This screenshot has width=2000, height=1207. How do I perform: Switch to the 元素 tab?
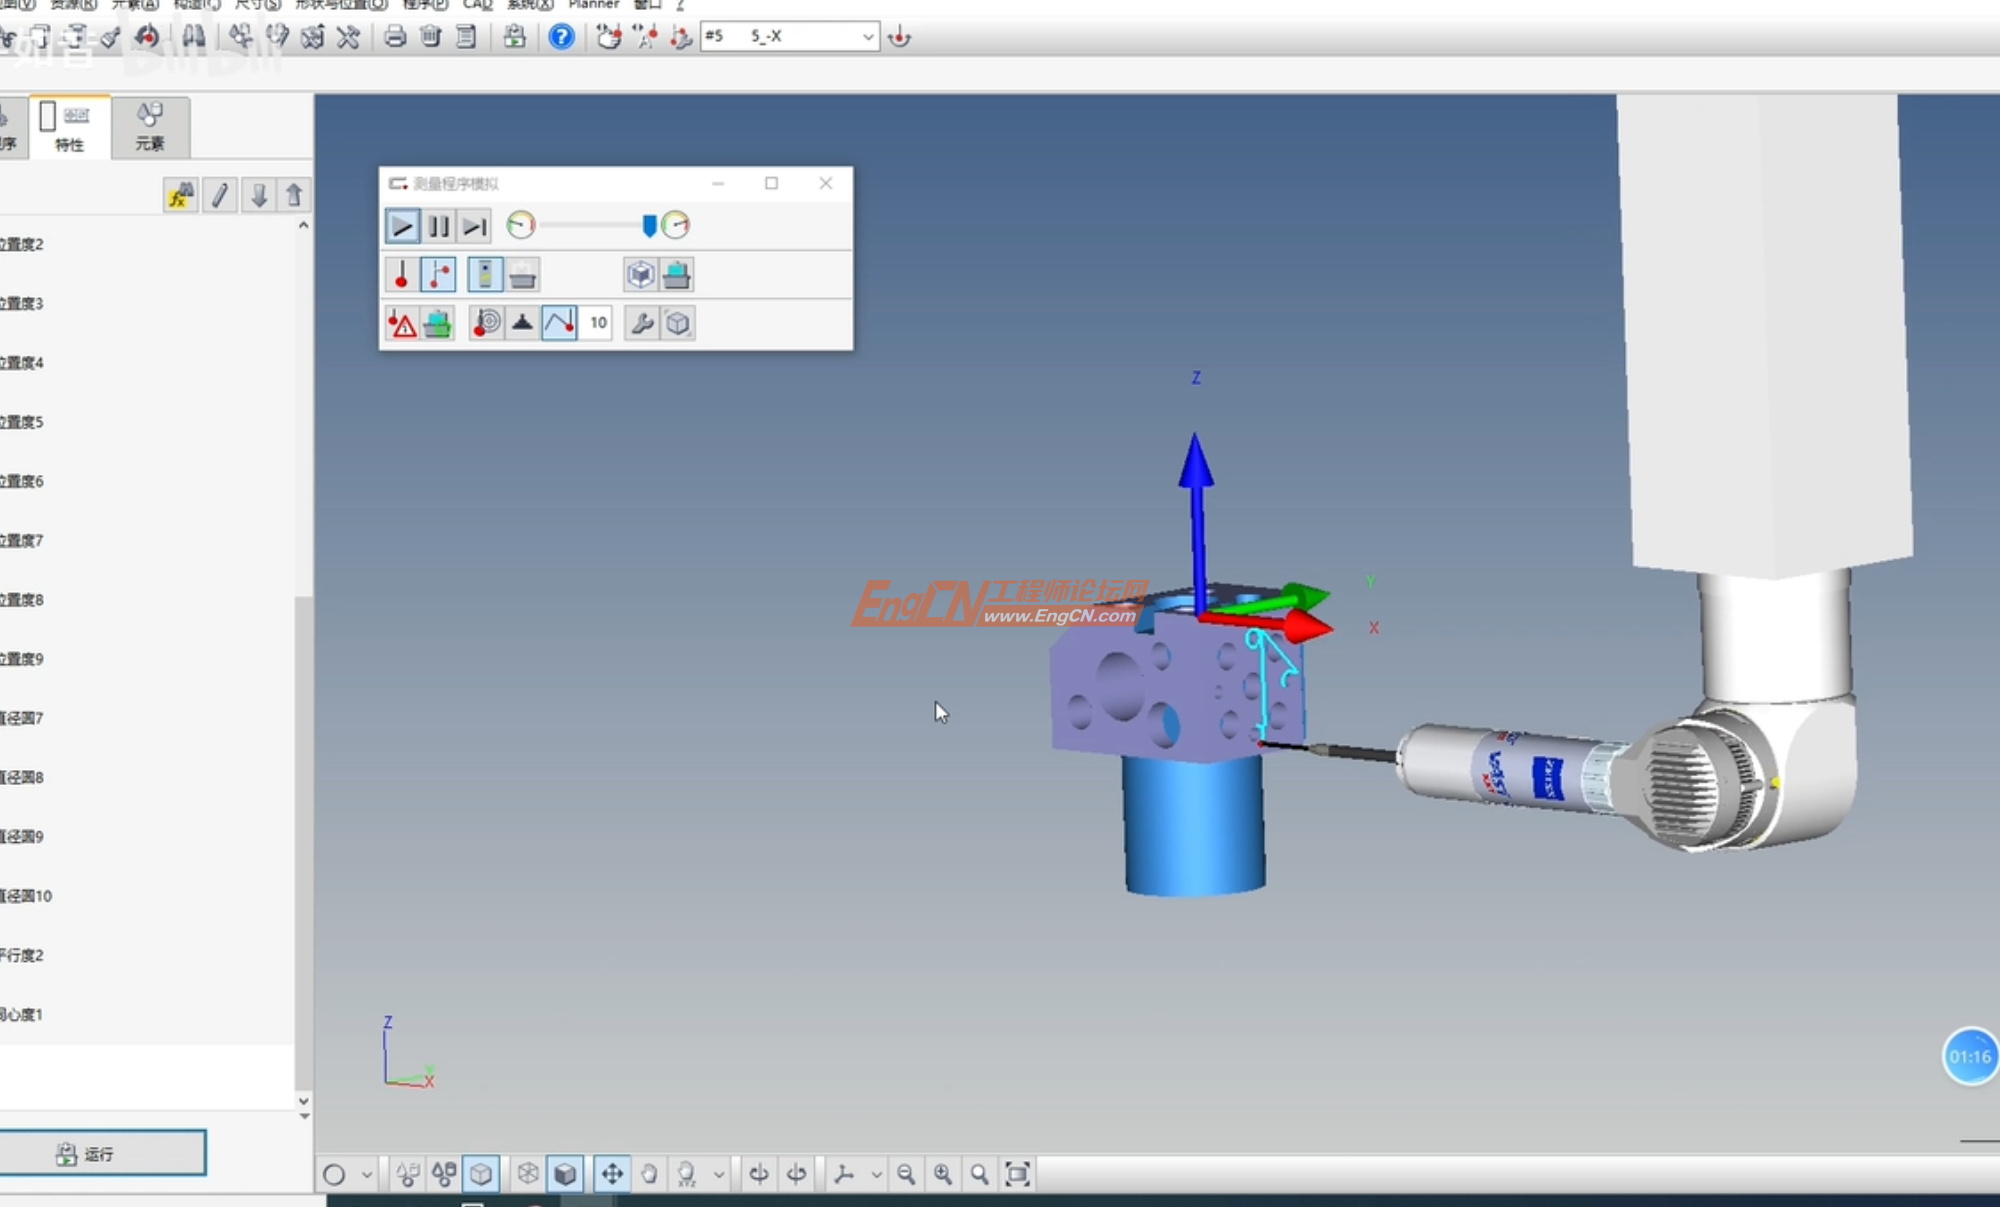point(150,126)
